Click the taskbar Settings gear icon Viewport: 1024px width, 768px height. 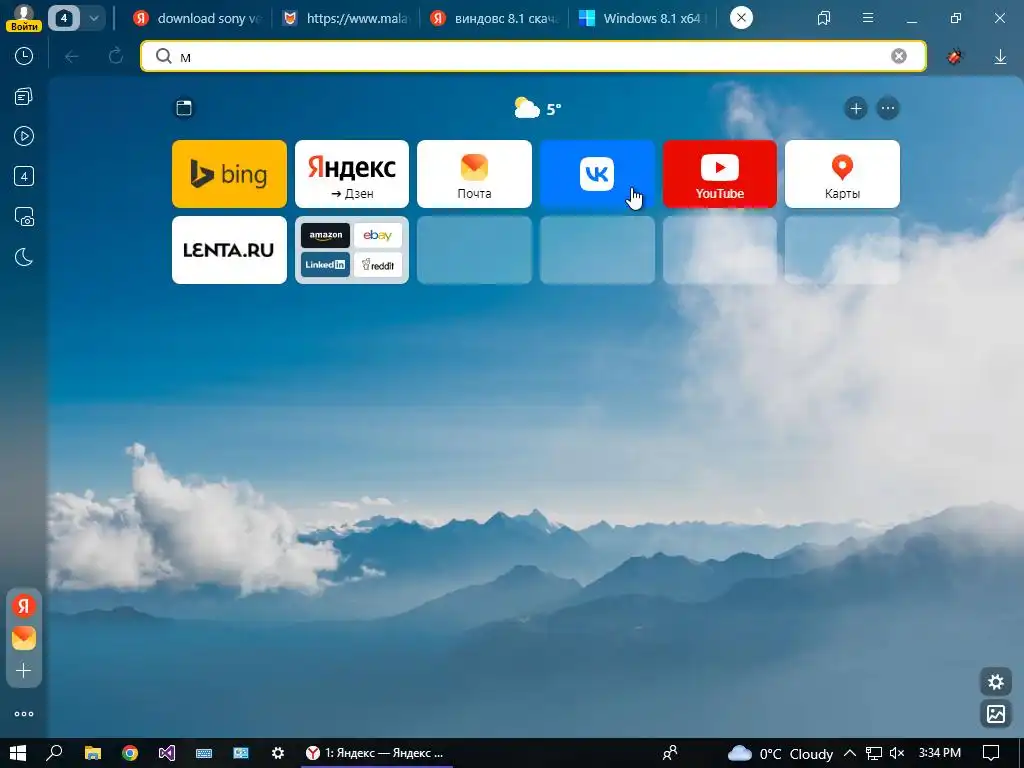[x=278, y=753]
